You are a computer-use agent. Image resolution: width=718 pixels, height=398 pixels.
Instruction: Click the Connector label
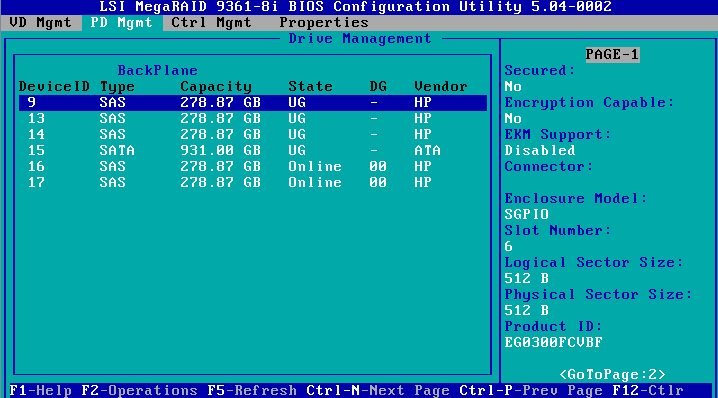[549, 167]
